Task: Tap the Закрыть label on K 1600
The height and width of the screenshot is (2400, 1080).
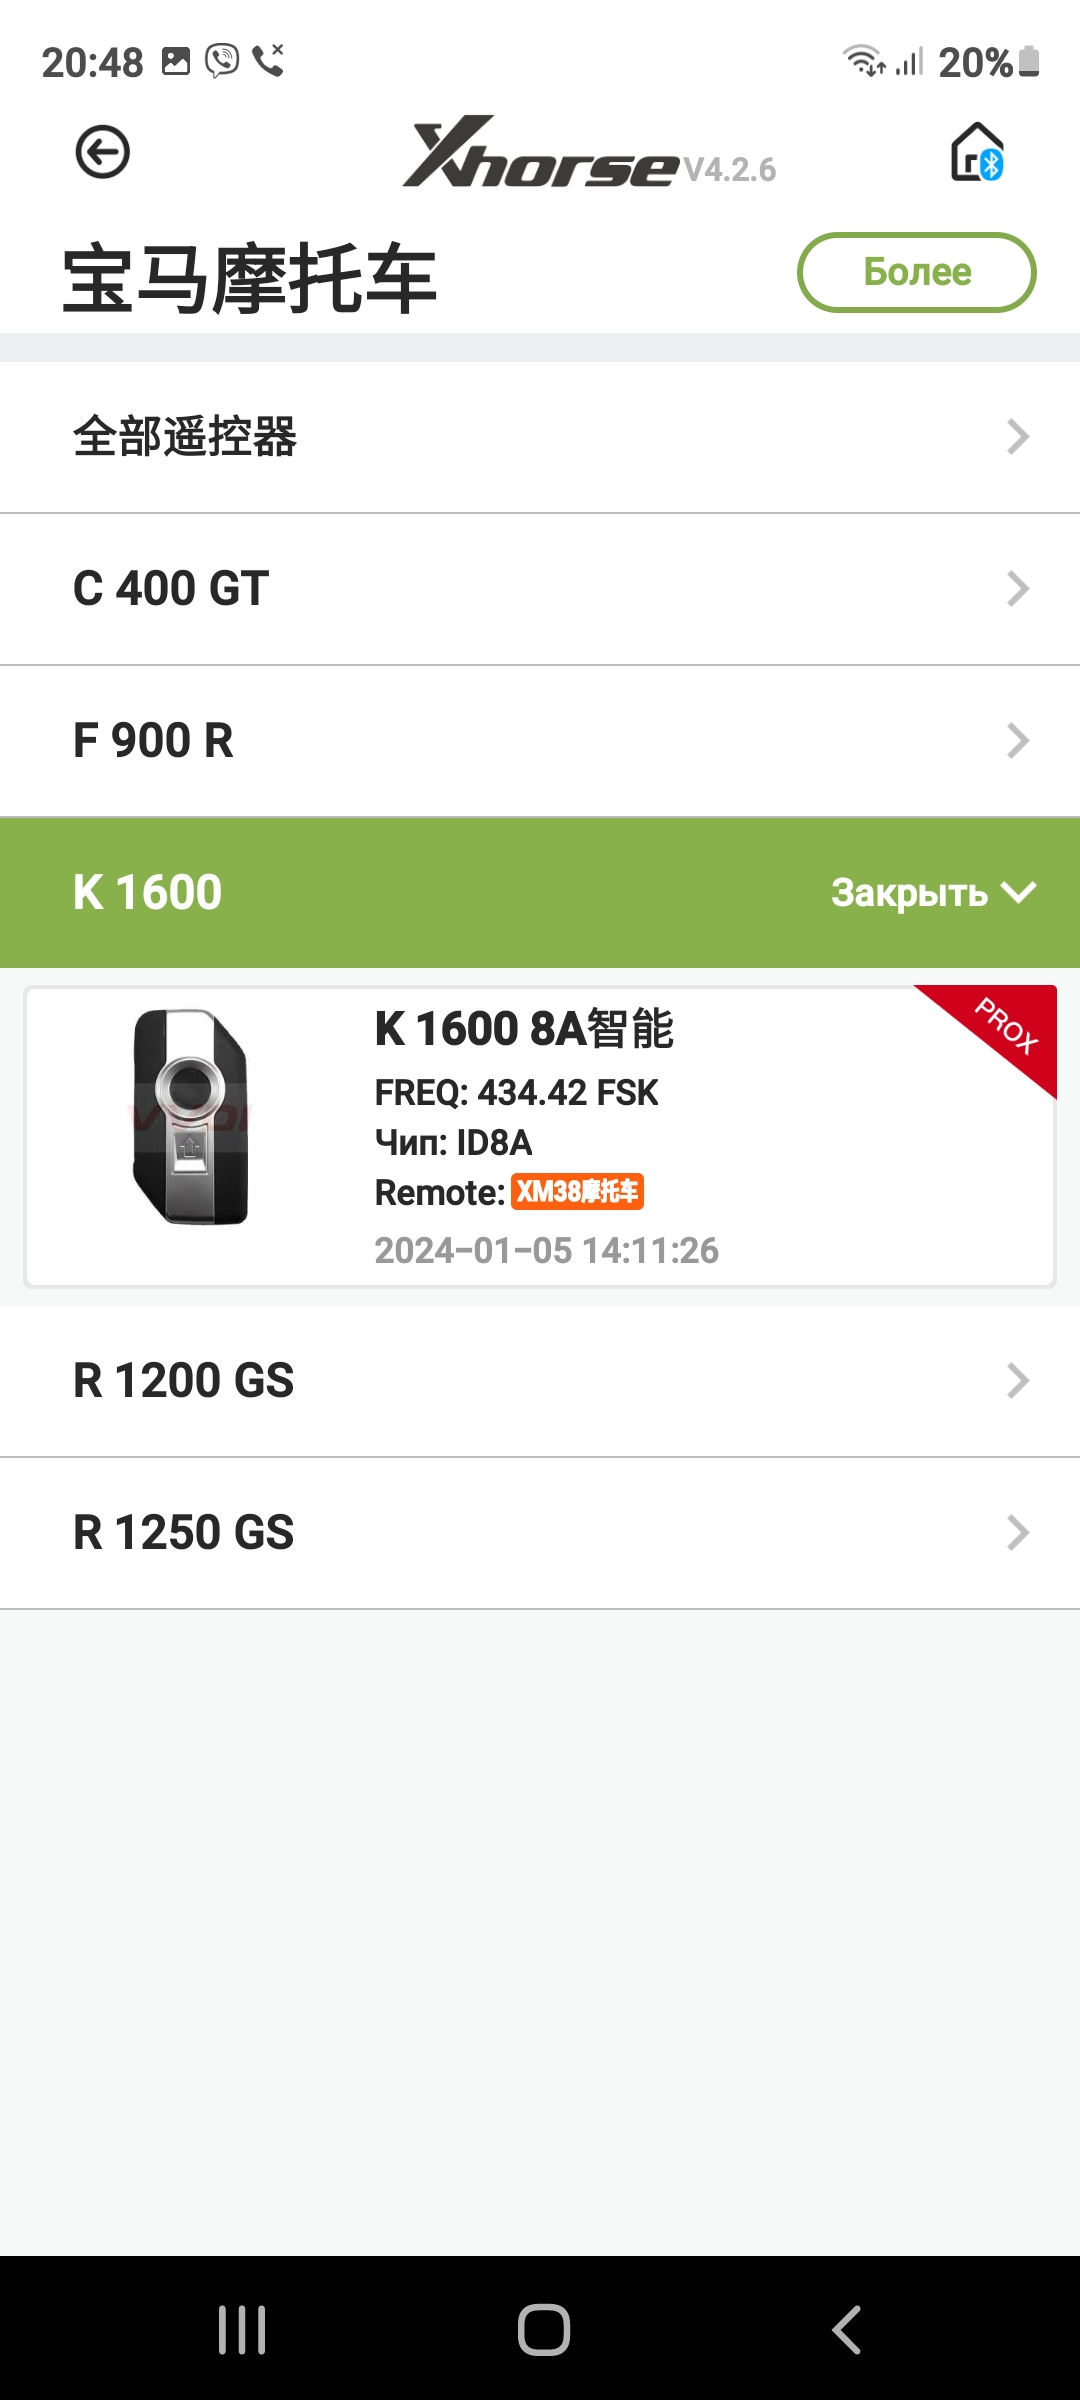Action: click(908, 893)
